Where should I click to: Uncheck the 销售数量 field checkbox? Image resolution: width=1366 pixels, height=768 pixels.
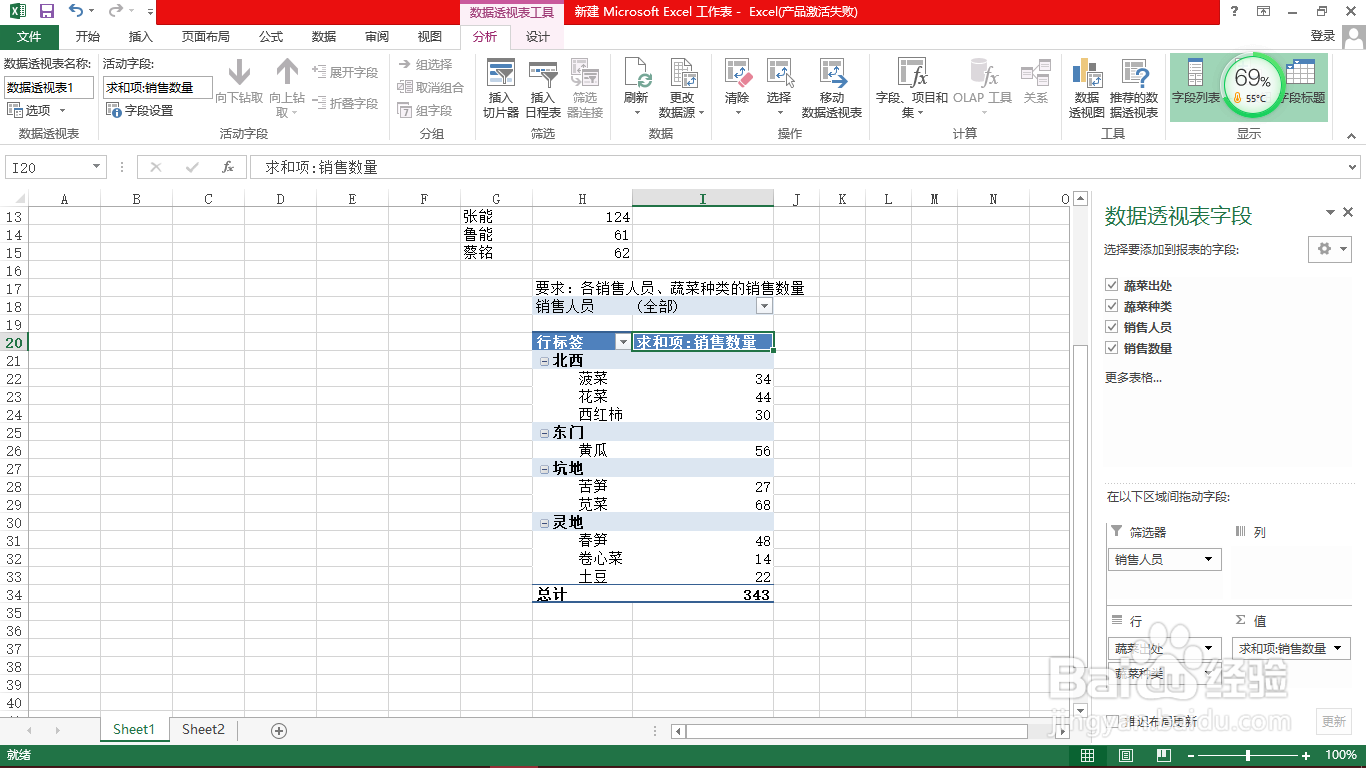point(1112,346)
